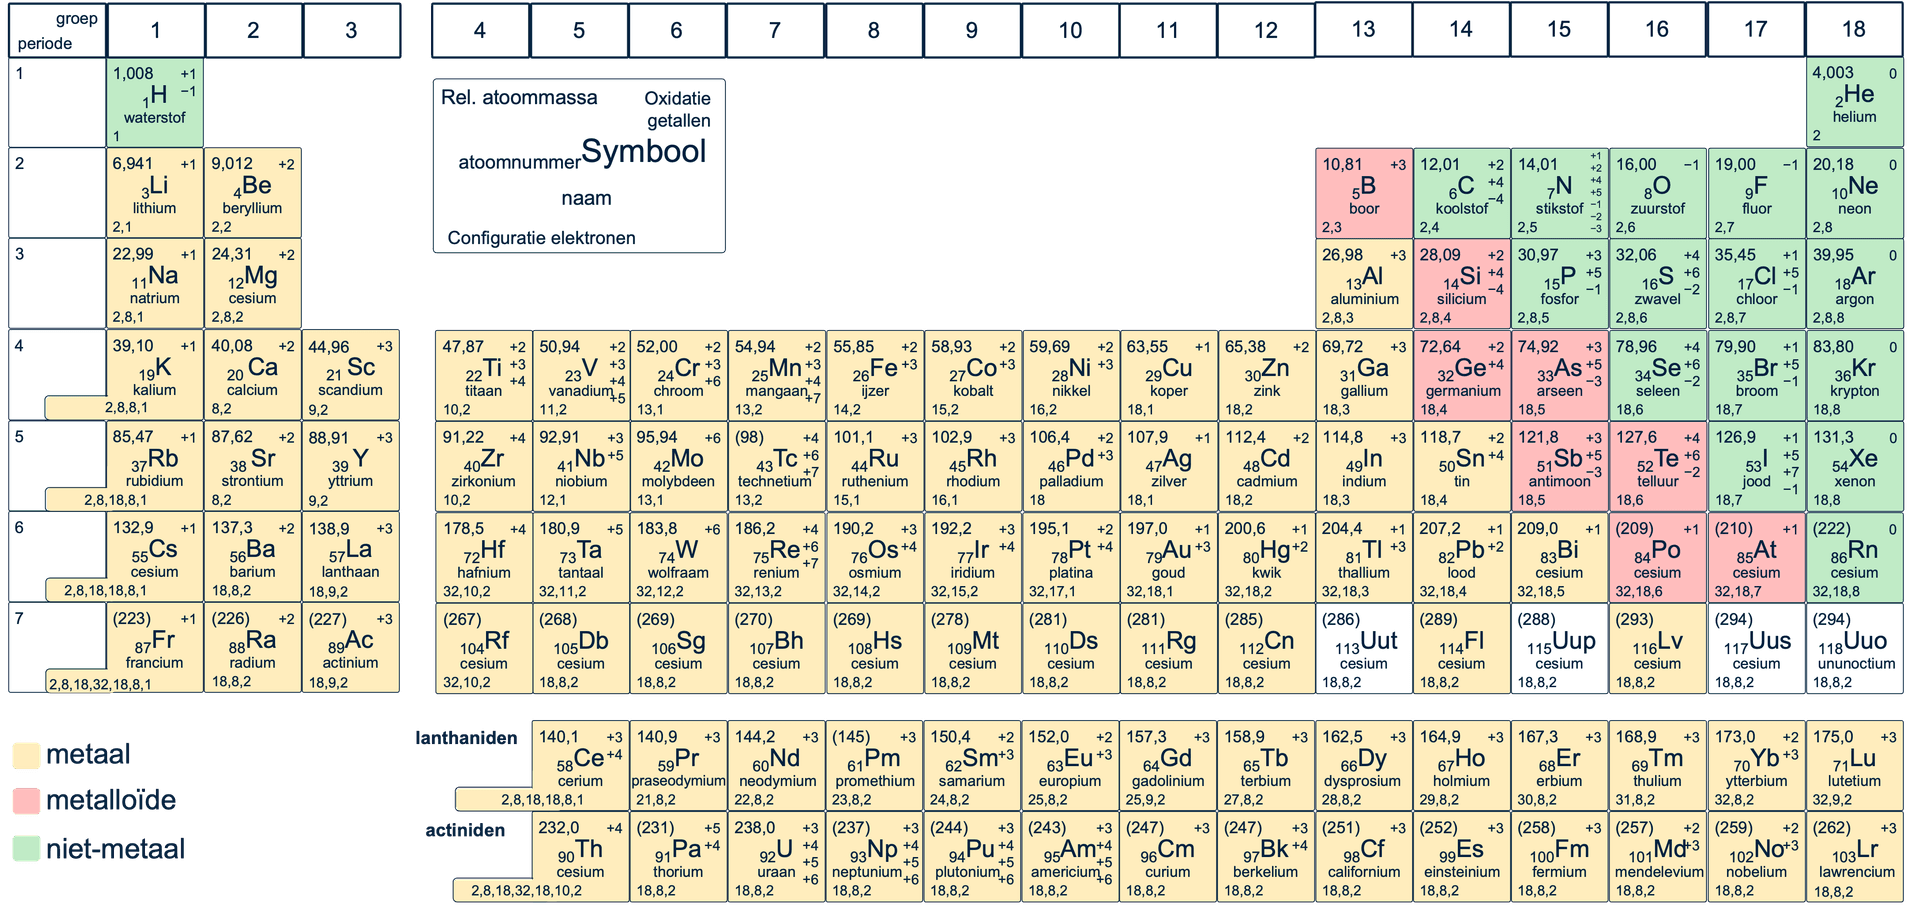The width and height of the screenshot is (1920, 910).
Task: Select the koolstof (C) element cell
Action: [x=1462, y=193]
